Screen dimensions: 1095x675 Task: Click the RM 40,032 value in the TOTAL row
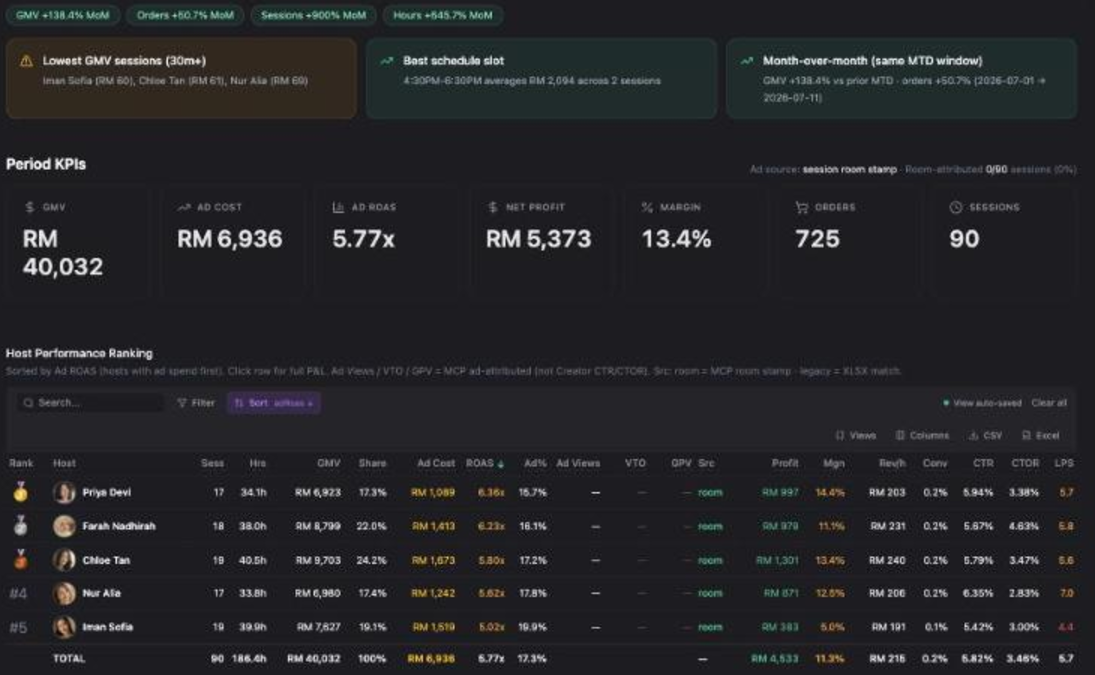(314, 658)
